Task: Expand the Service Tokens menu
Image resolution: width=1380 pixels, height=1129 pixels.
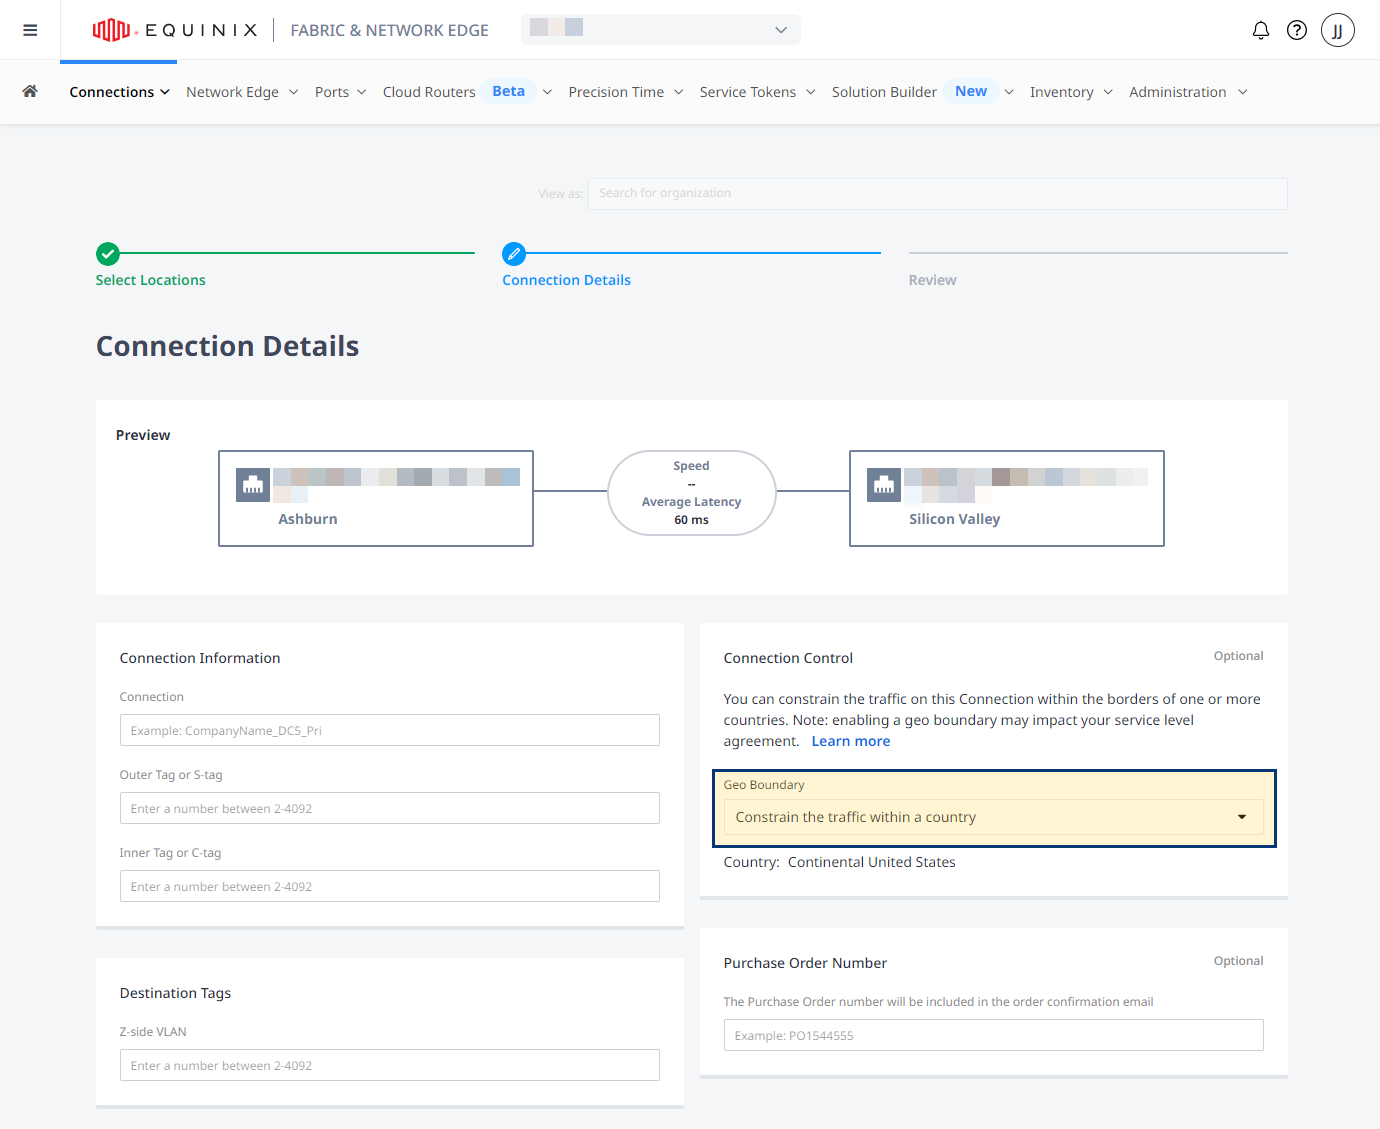Action: [x=757, y=92]
